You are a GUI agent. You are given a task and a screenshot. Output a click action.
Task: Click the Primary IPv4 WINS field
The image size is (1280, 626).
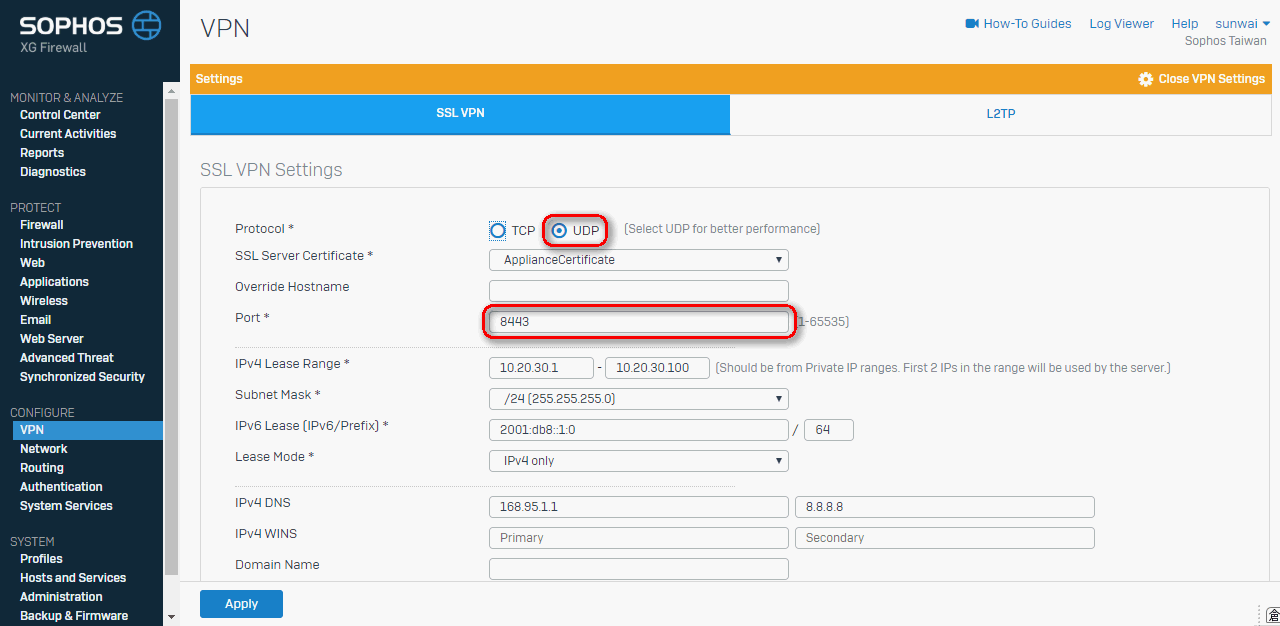point(639,538)
